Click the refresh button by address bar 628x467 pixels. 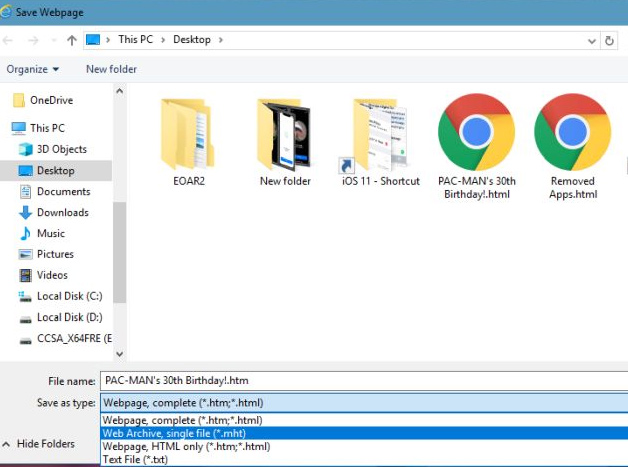click(610, 40)
